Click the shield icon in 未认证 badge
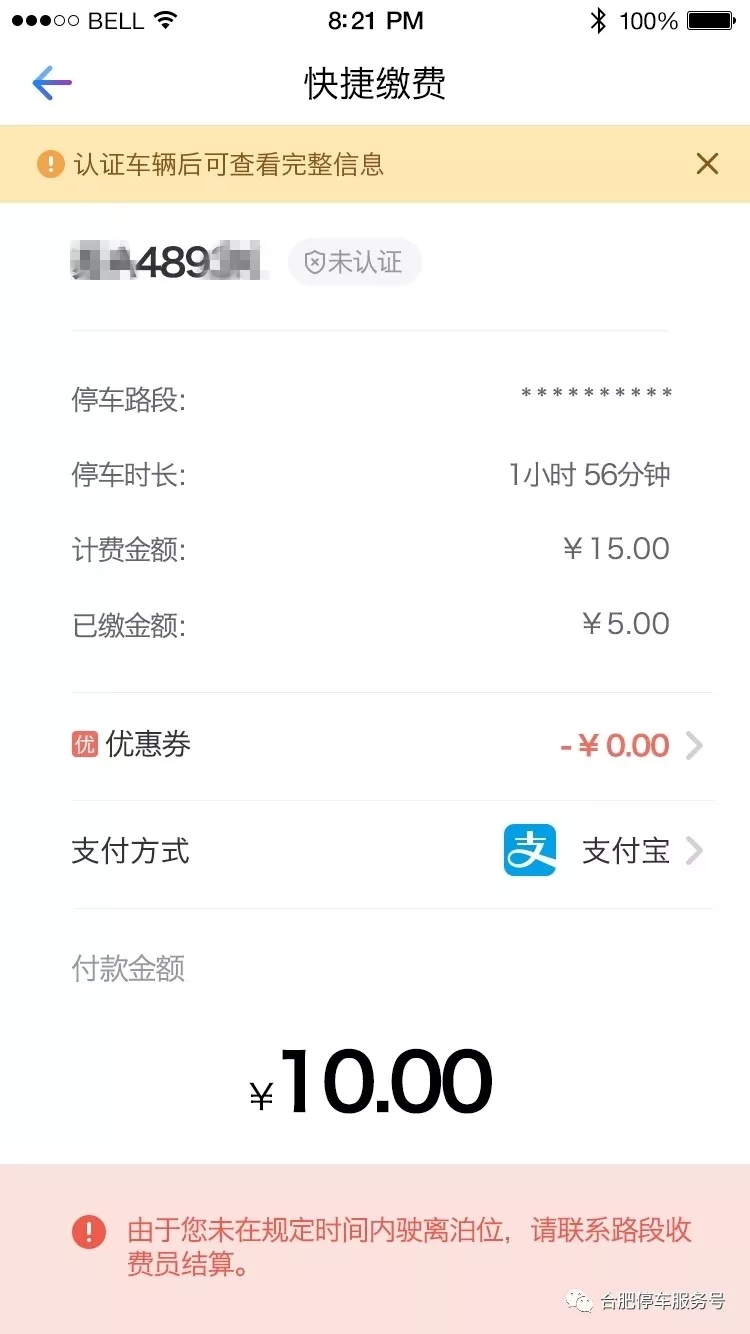This screenshot has width=750, height=1334. click(314, 263)
